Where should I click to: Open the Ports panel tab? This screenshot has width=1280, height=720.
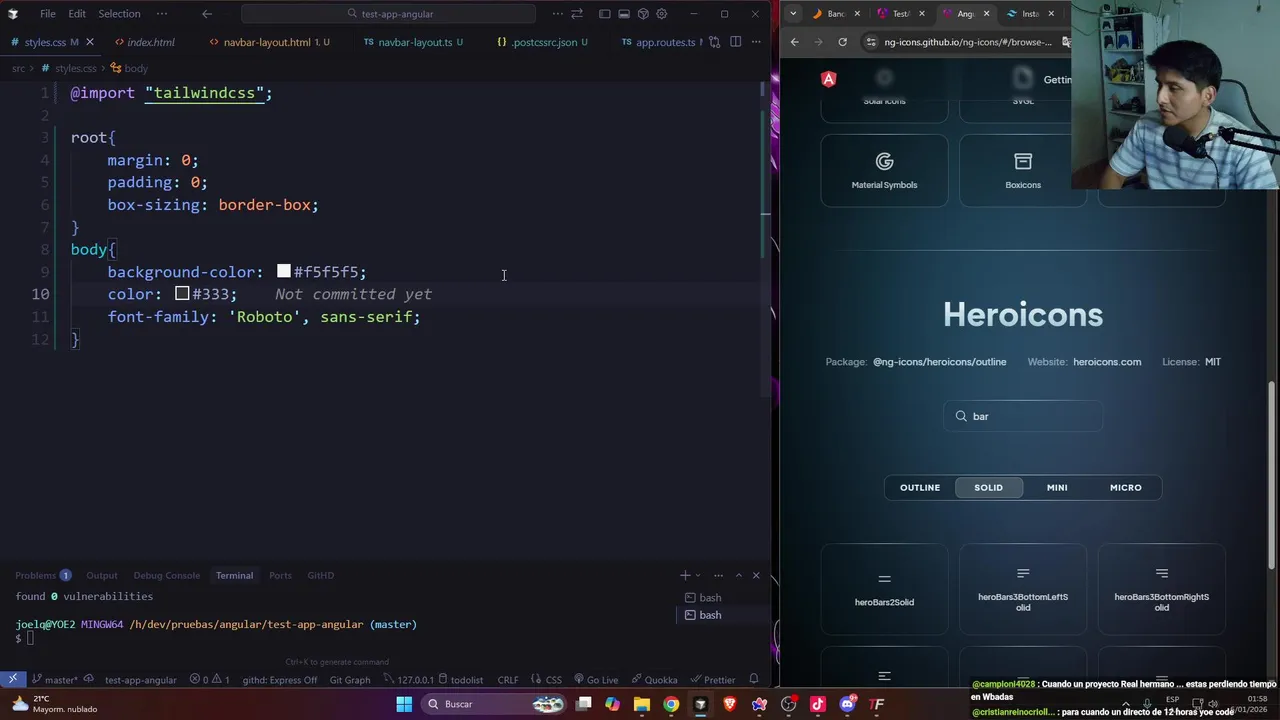(x=280, y=575)
